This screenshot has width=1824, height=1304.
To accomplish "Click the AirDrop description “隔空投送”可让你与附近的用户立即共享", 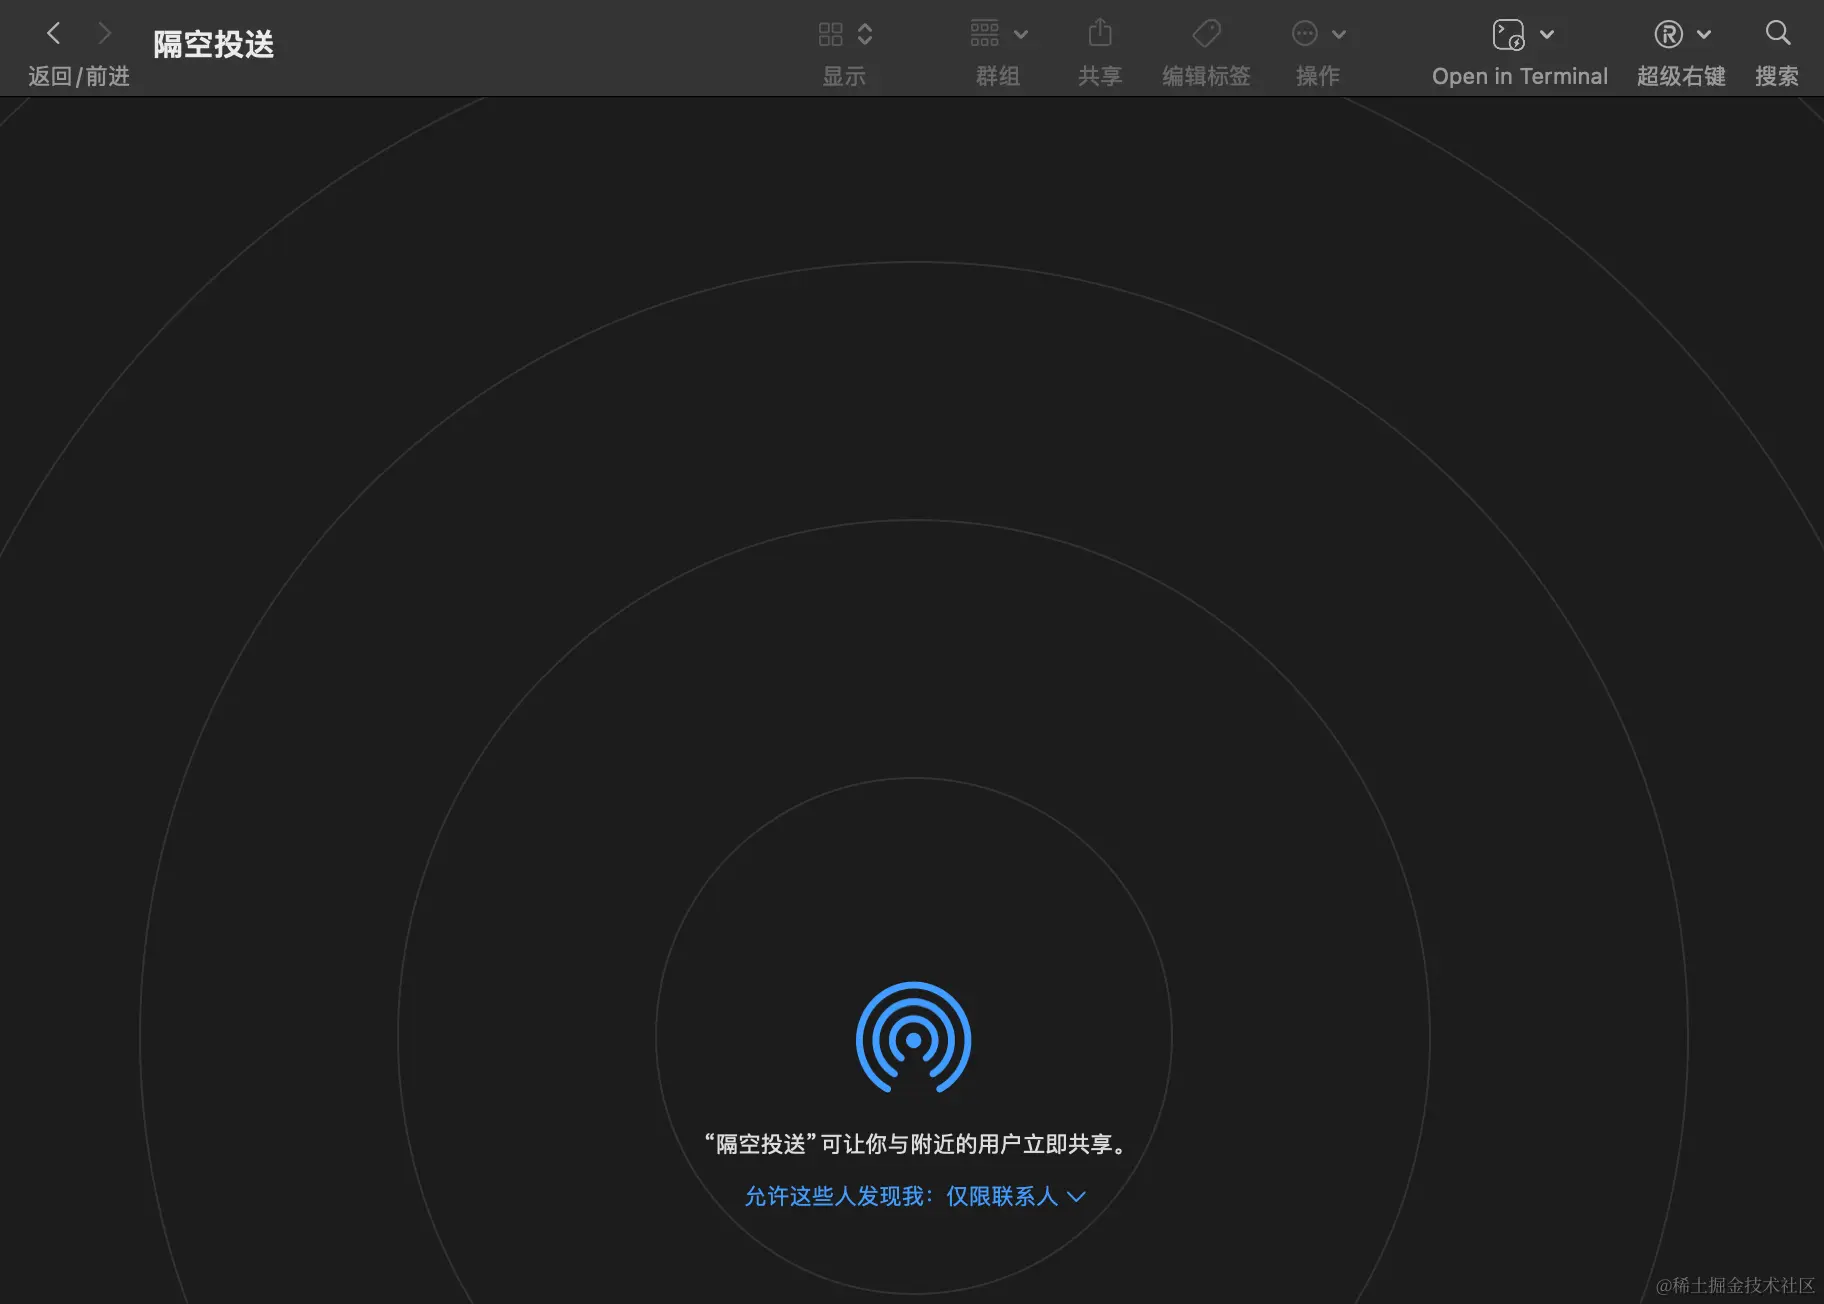I will pos(915,1144).
